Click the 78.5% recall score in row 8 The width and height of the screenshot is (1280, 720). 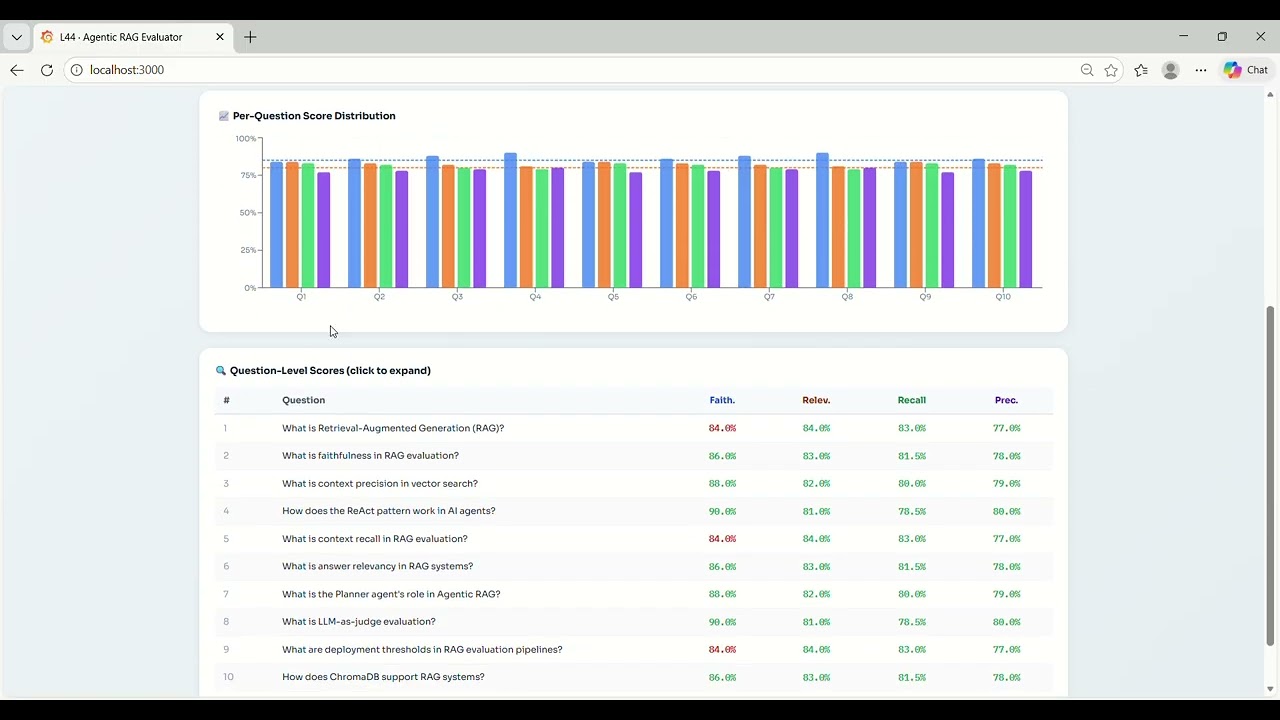click(912, 622)
